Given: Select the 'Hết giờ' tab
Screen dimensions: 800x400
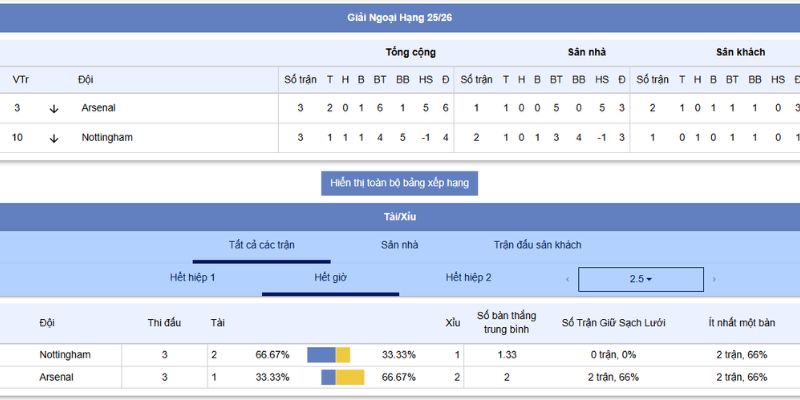Looking at the screenshot, I should 330,277.
